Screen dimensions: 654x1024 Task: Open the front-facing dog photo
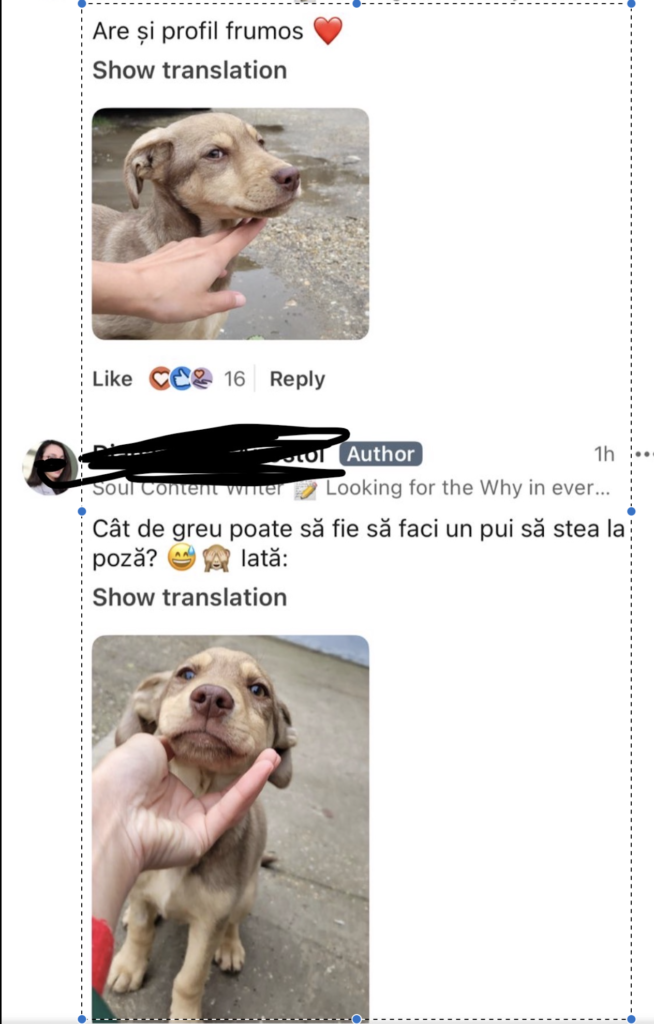pyautogui.click(x=231, y=827)
